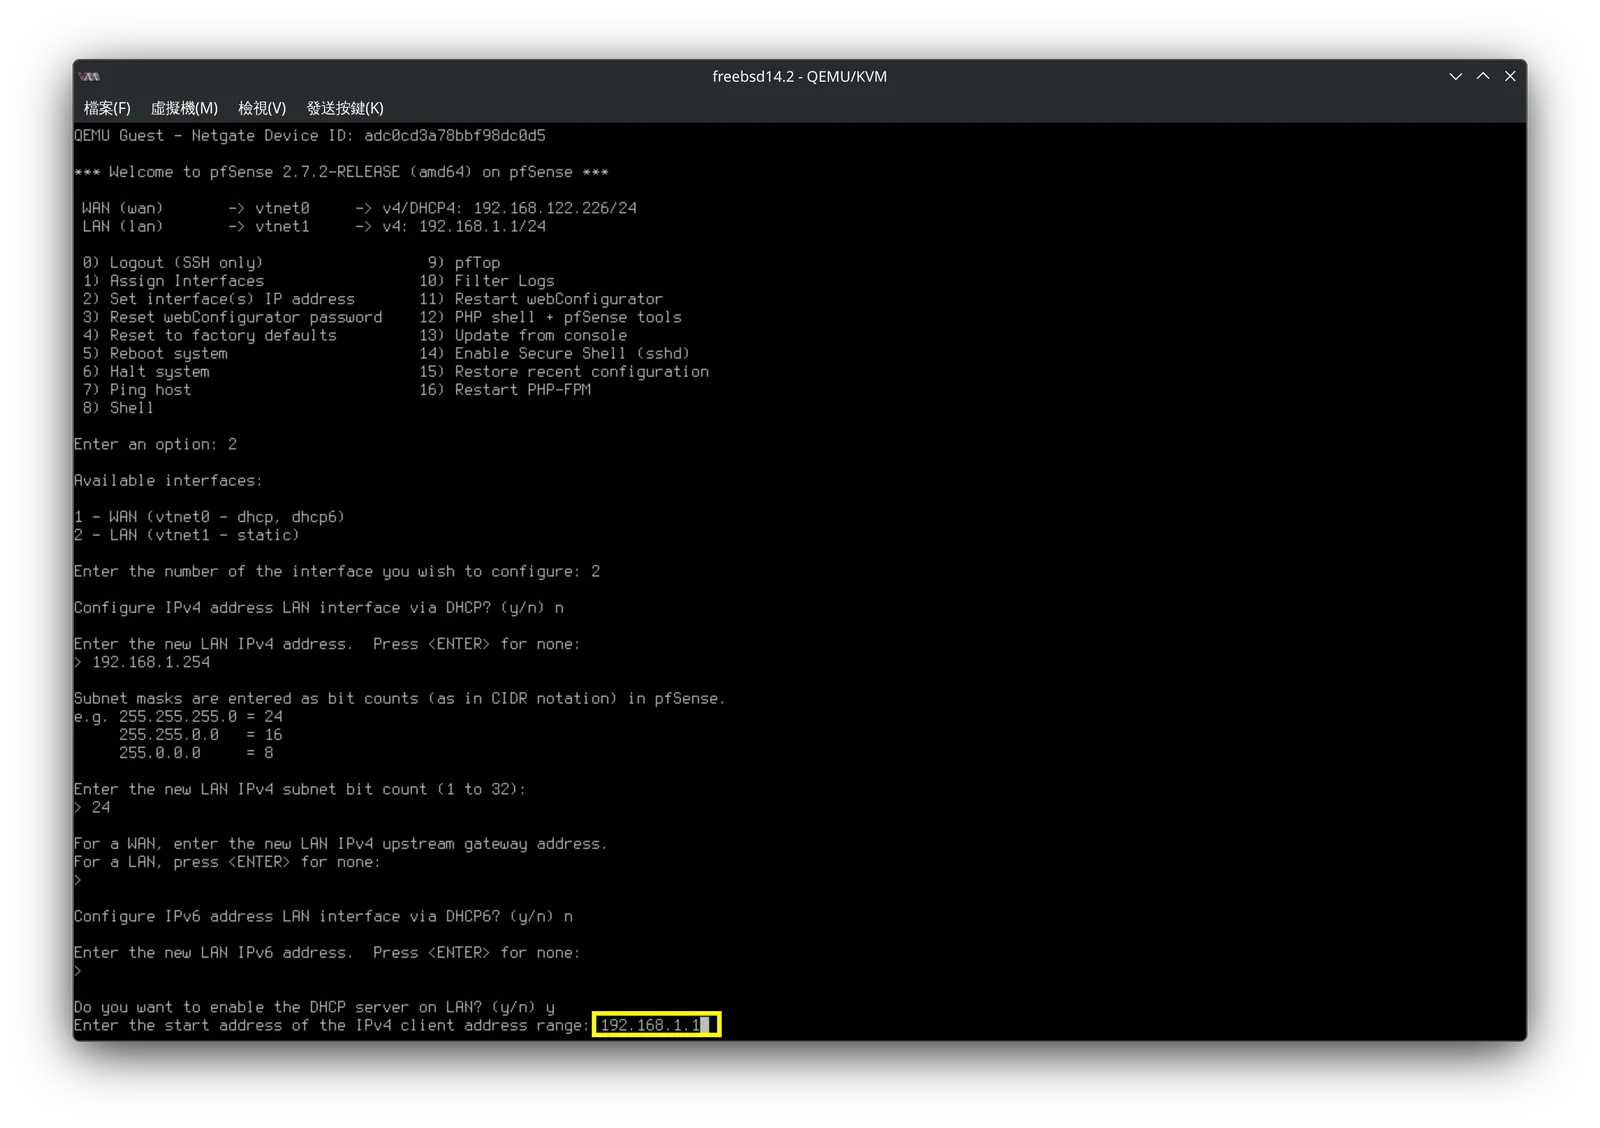Viewport: 1600px width, 1128px height.
Task: Click the Netgate Device ID line
Action: 310,135
